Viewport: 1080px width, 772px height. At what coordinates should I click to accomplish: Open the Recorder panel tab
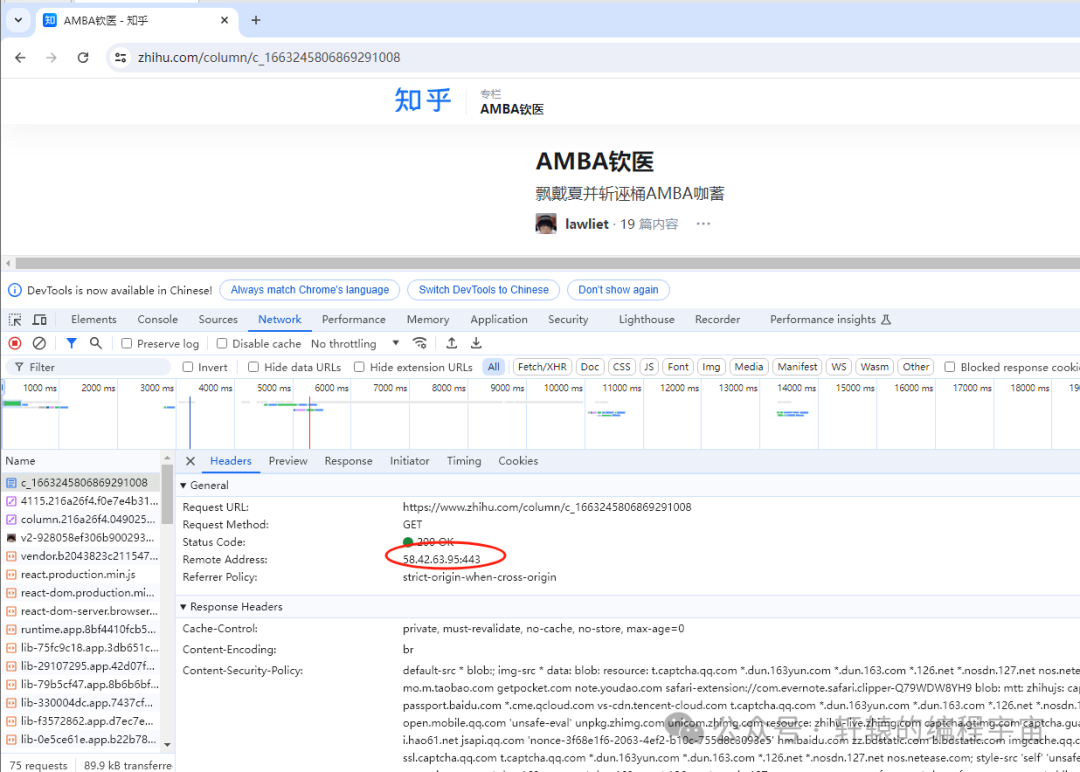coord(717,320)
